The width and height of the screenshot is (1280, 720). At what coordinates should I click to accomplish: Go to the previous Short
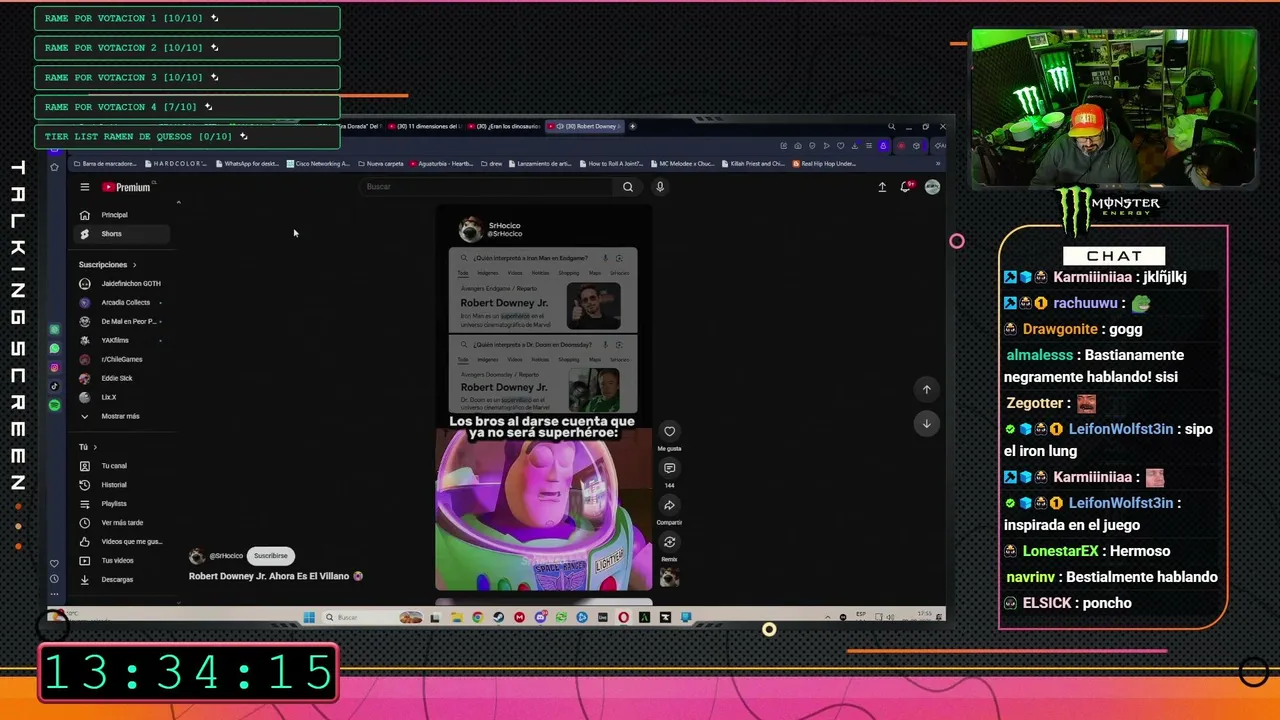tap(927, 389)
